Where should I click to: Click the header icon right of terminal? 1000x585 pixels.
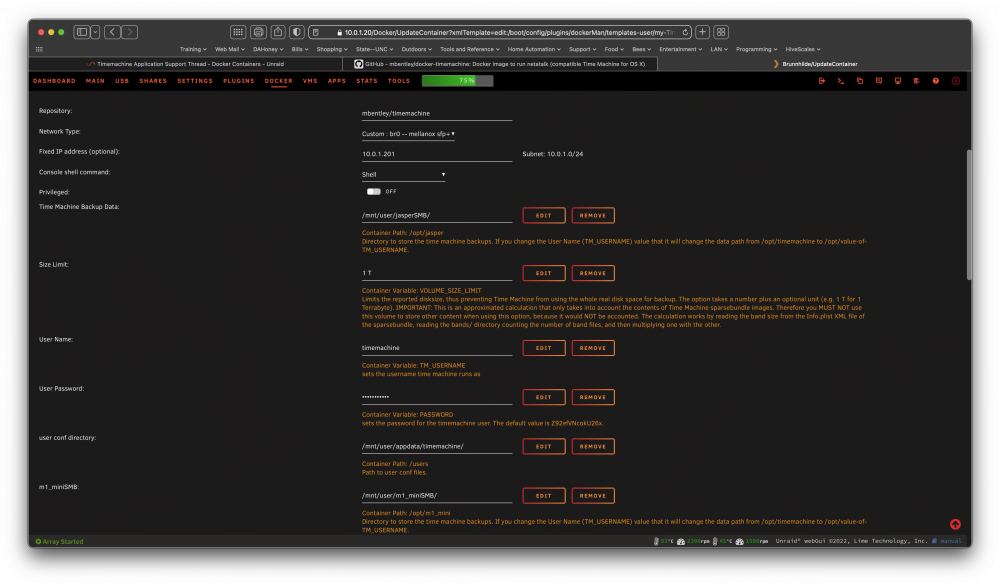[860, 81]
